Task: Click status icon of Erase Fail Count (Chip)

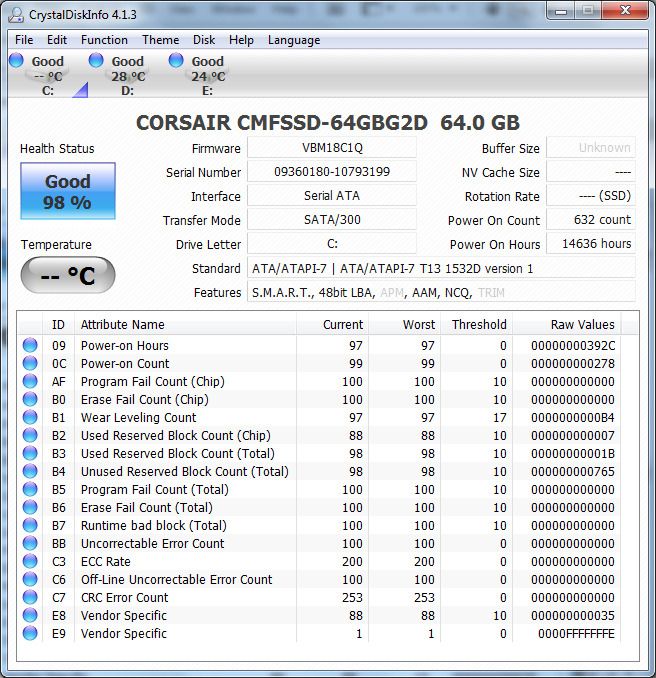Action: [x=30, y=399]
